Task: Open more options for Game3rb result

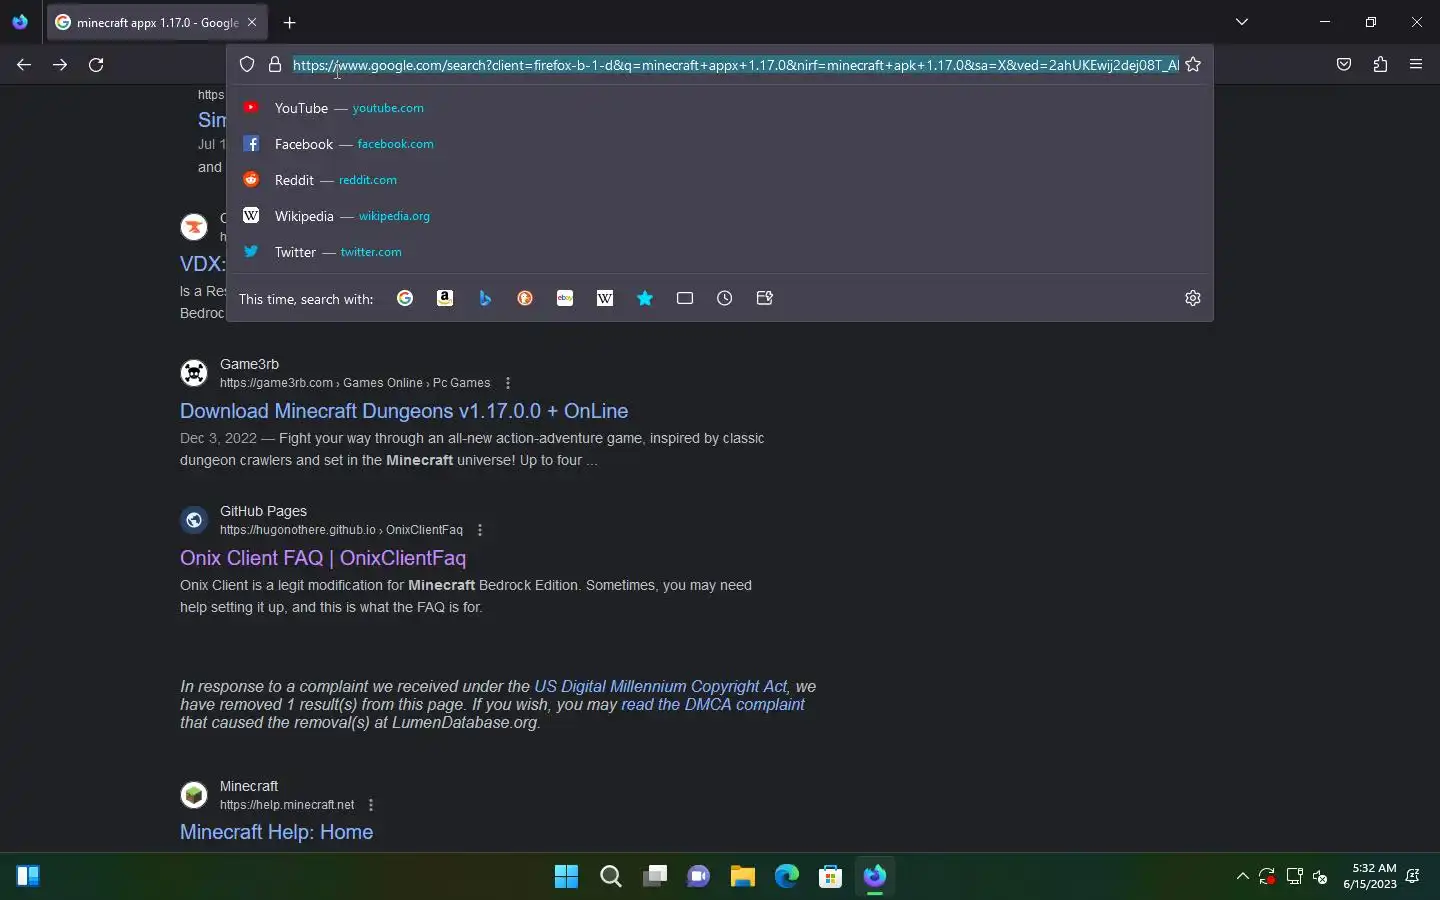Action: (x=508, y=383)
